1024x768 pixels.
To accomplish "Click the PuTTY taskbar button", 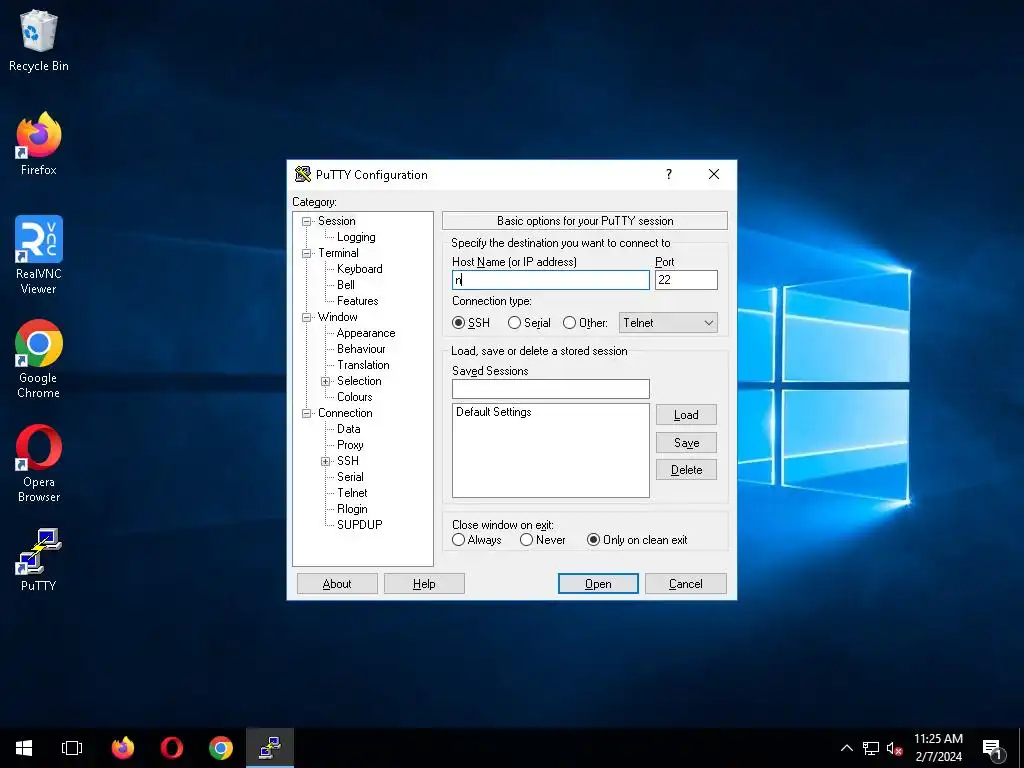I will click(270, 748).
